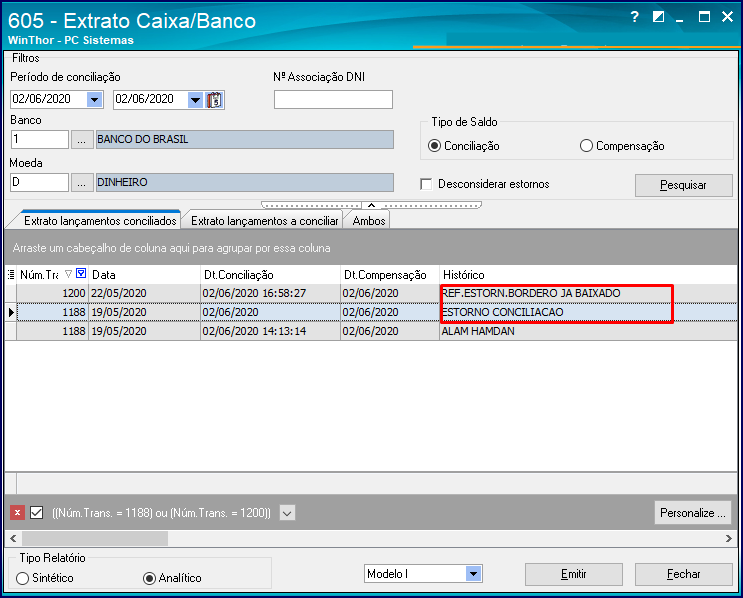Click the horizontal scrollbar thumb
The height and width of the screenshot is (598, 743).
pyautogui.click(x=95, y=538)
